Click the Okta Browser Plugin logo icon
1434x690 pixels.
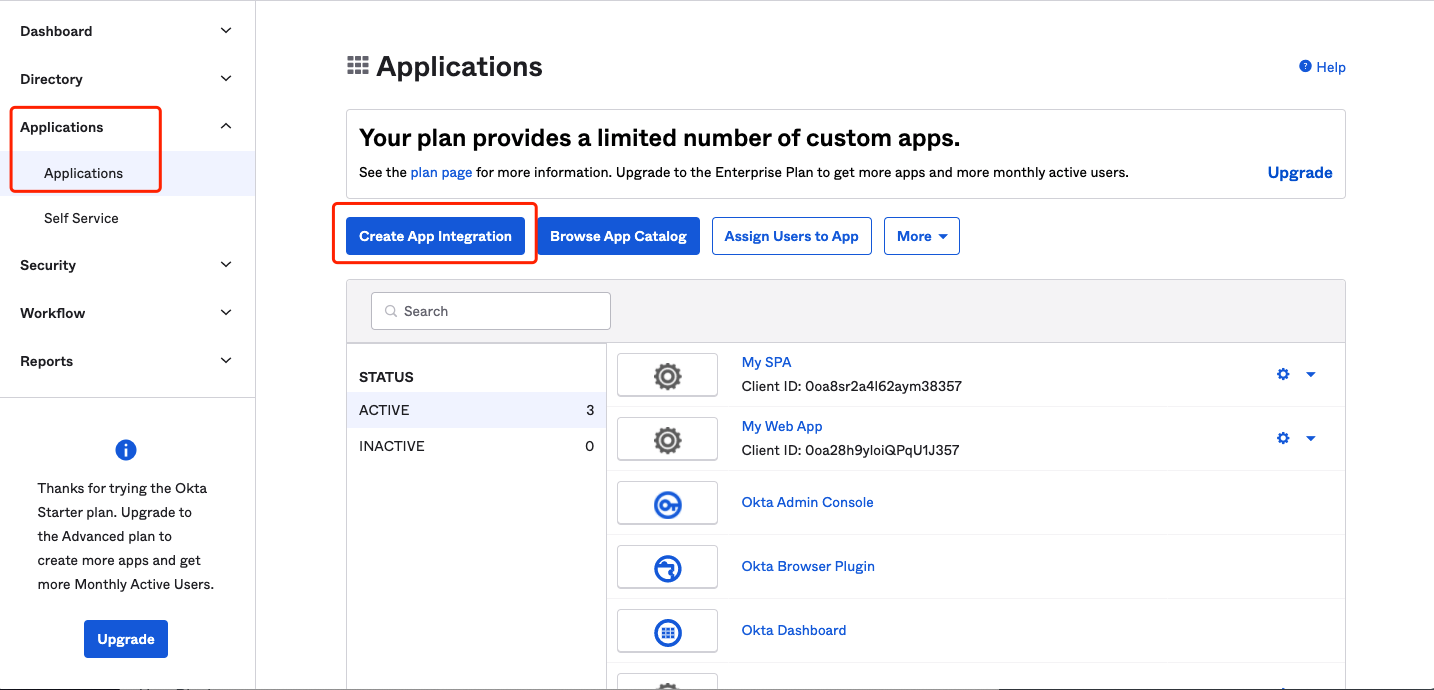click(x=667, y=568)
